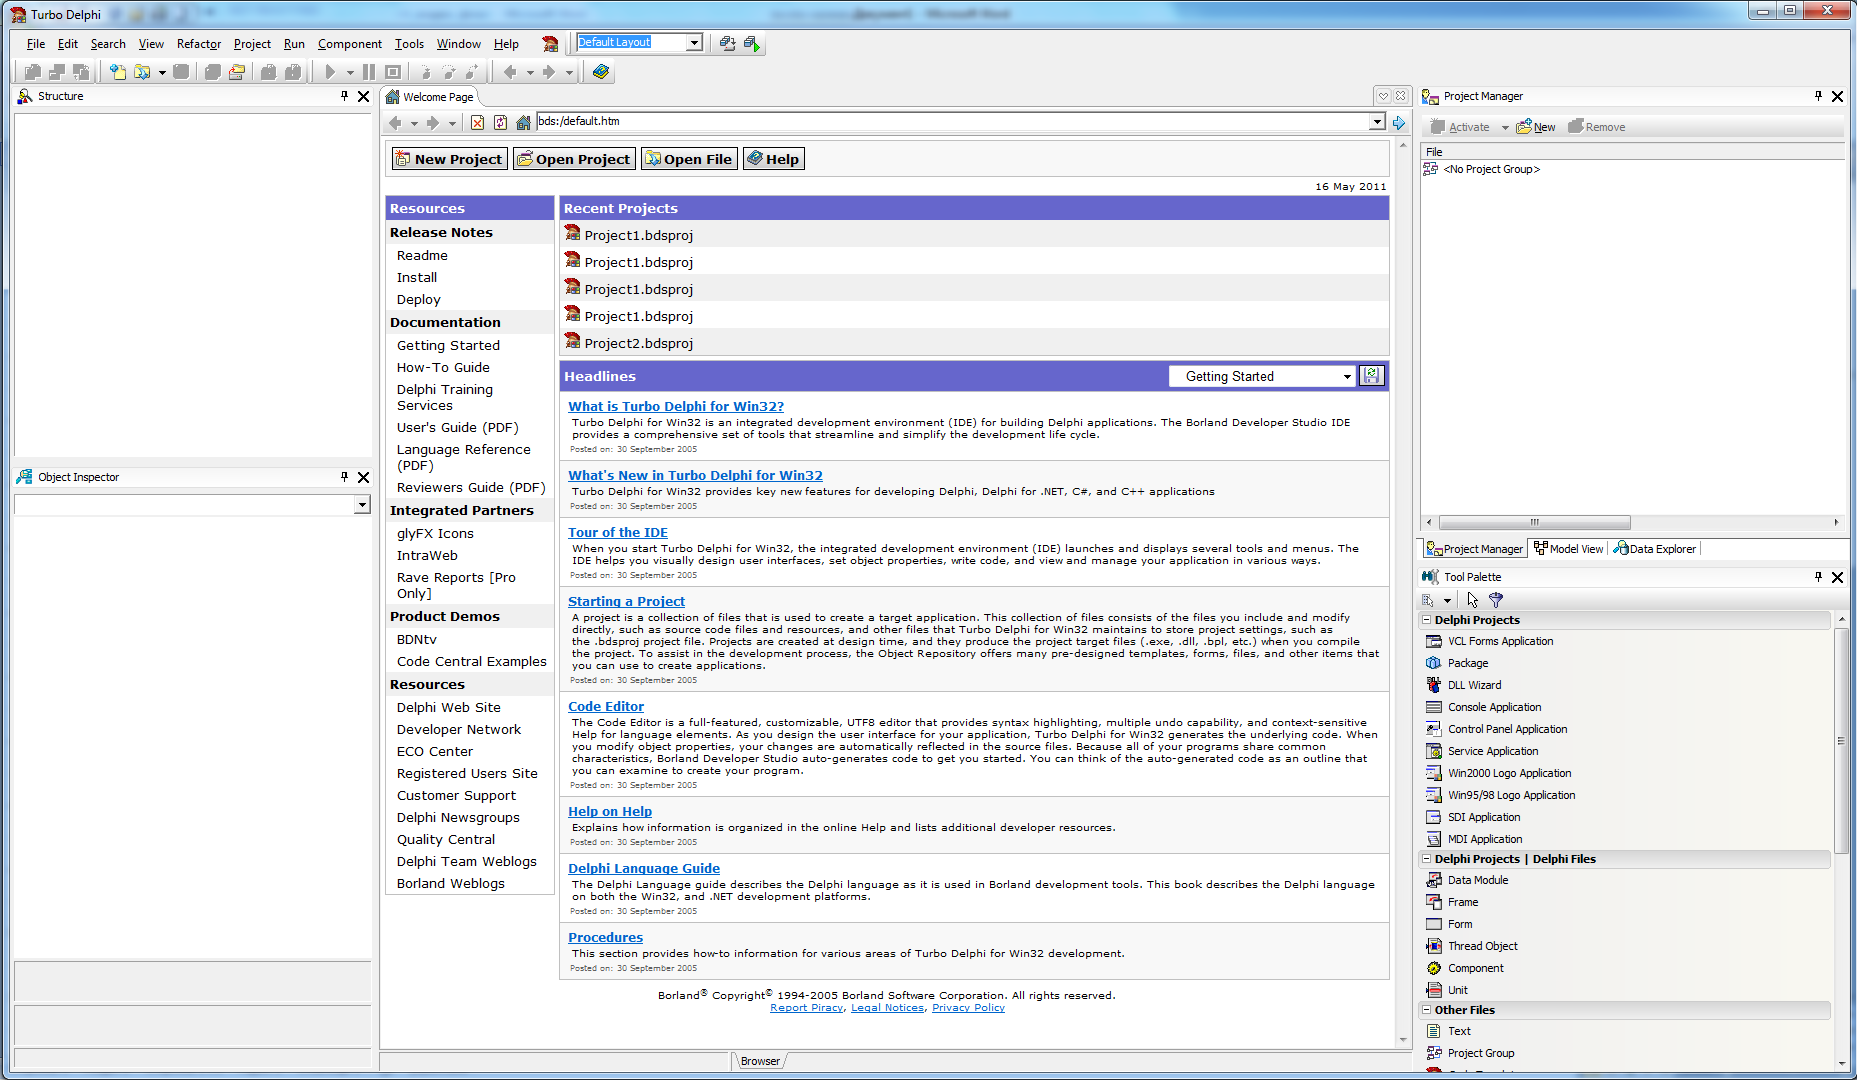Open the Activate dropdown in Project Manager
Viewport: 1857px width, 1080px height.
pyautogui.click(x=1505, y=127)
